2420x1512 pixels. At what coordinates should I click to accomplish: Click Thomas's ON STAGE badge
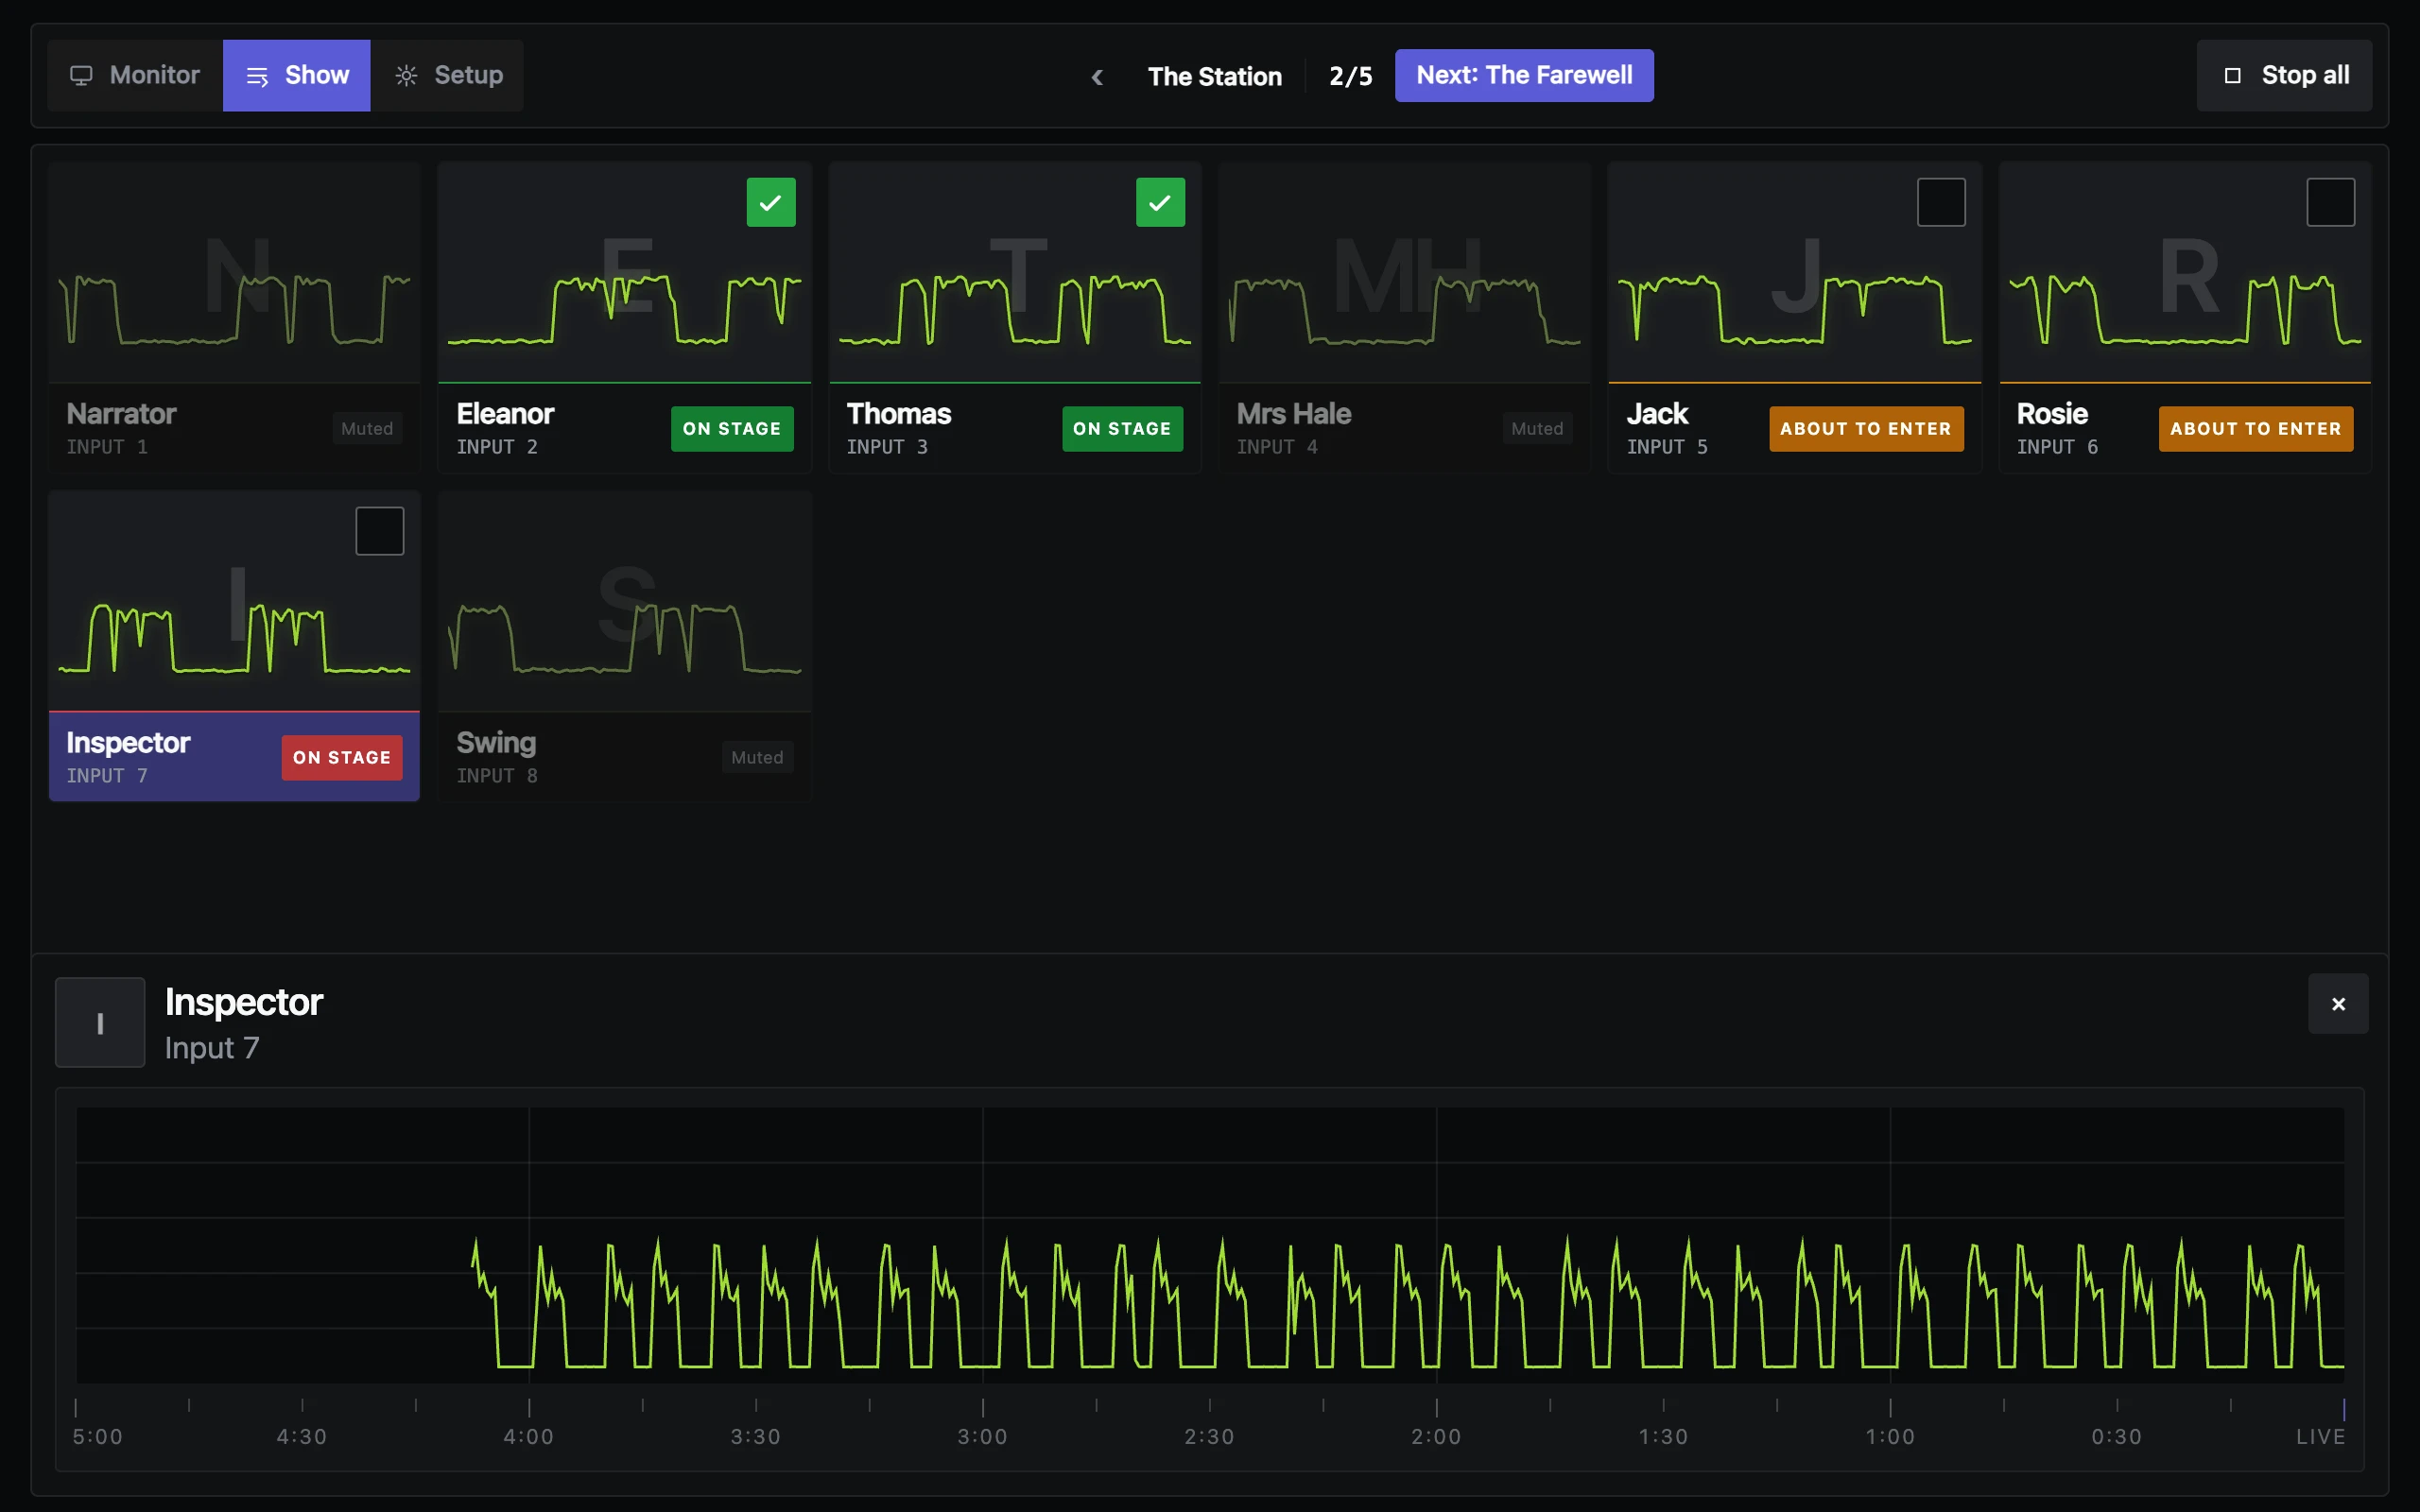1122,429
